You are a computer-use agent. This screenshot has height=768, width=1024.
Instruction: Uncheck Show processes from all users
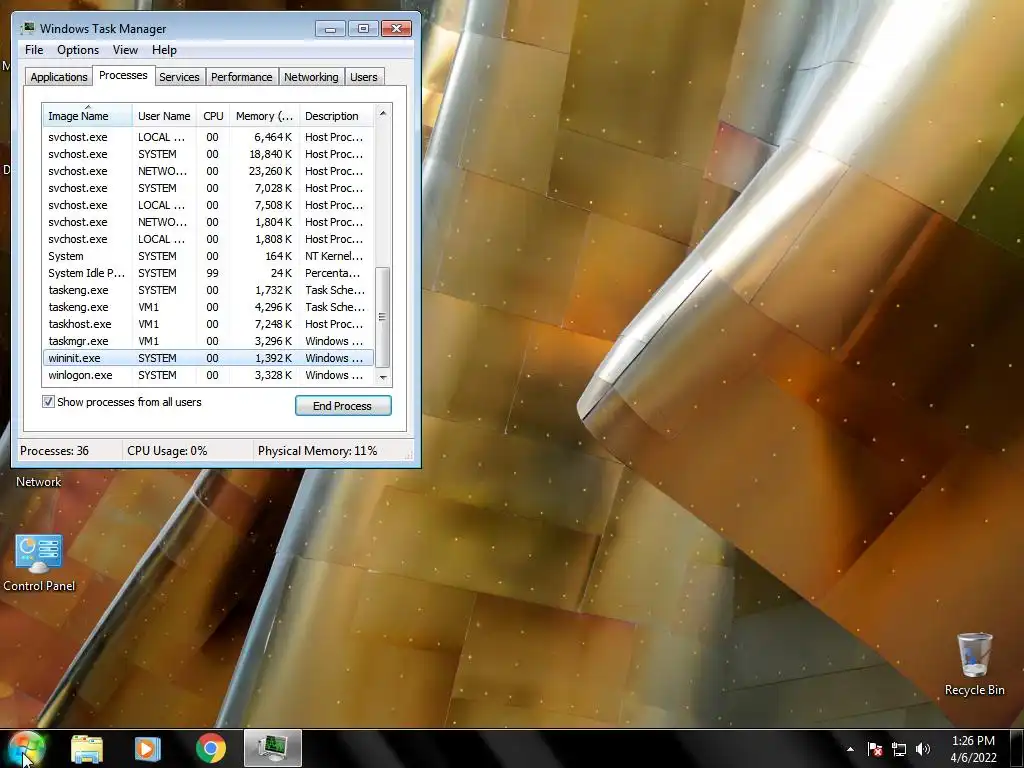[x=48, y=402]
